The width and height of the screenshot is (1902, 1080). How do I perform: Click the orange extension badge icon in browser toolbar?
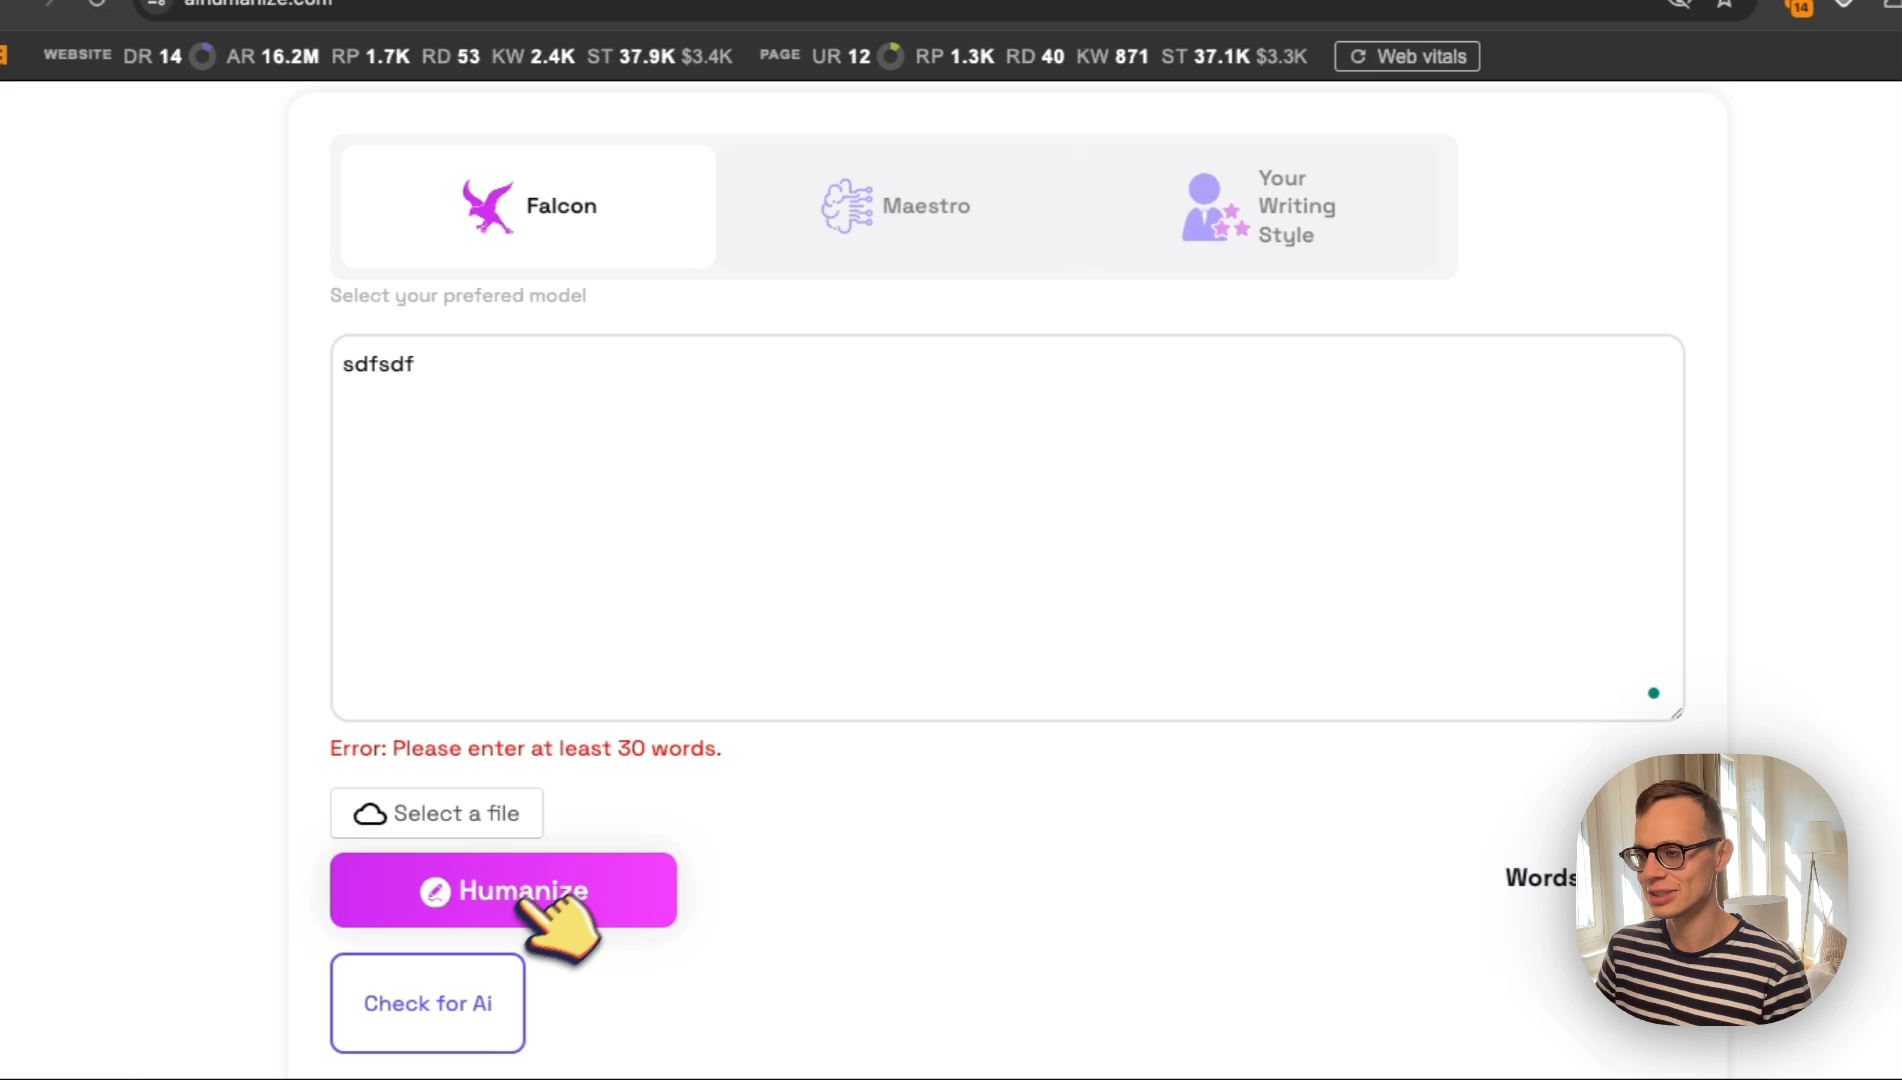tap(1800, 6)
